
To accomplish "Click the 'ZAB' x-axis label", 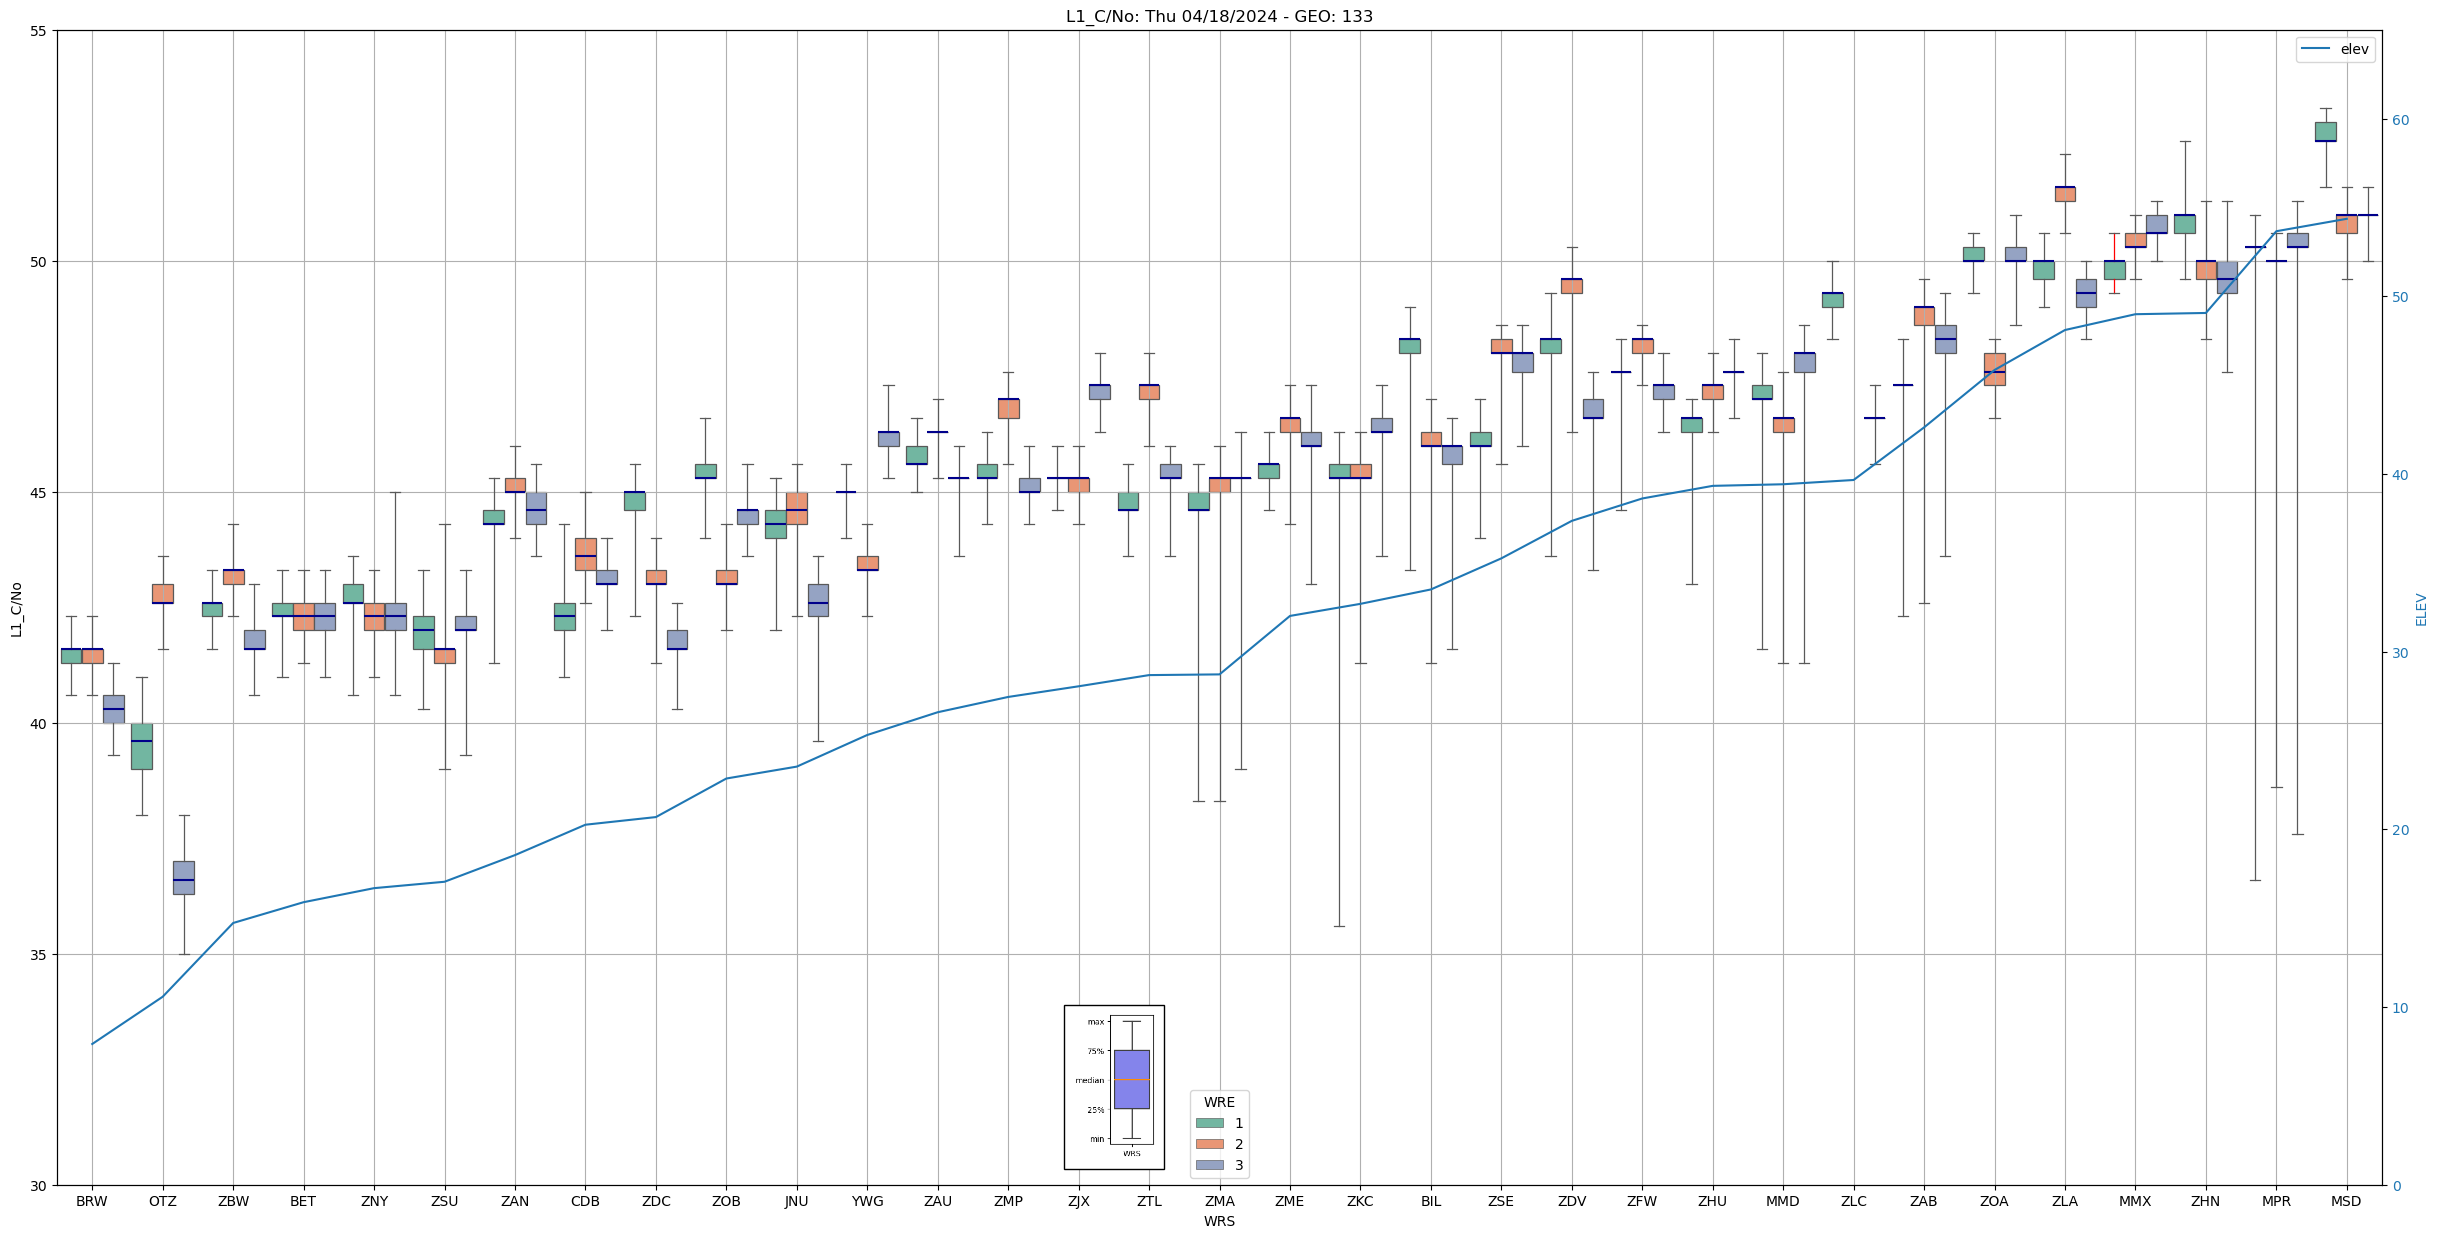I will point(1924,1201).
